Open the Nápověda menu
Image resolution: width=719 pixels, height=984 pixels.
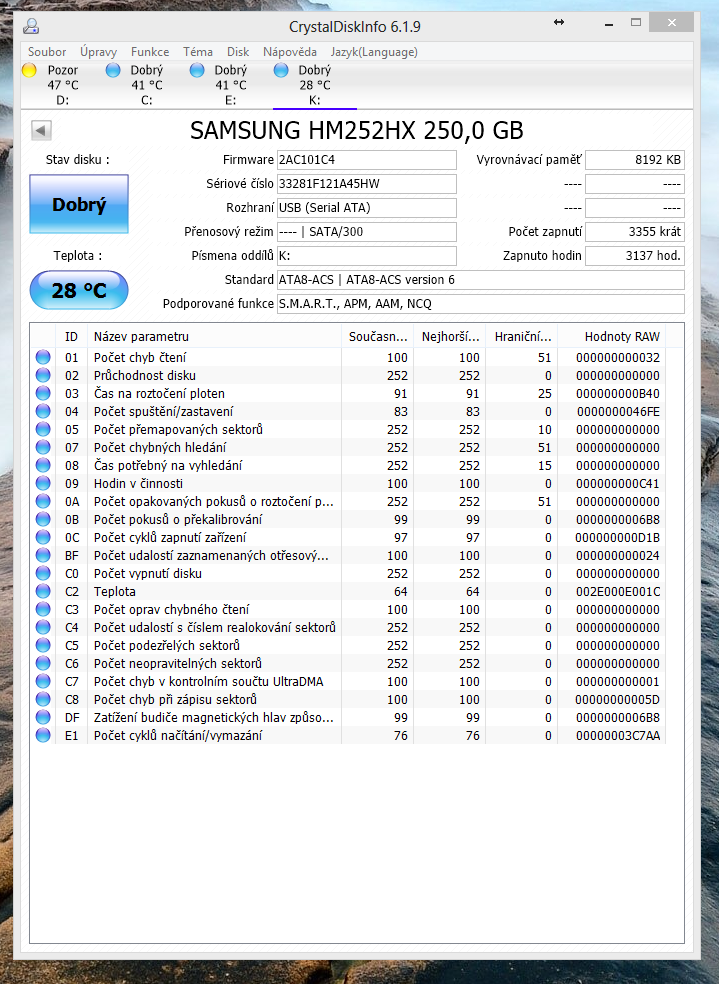290,51
